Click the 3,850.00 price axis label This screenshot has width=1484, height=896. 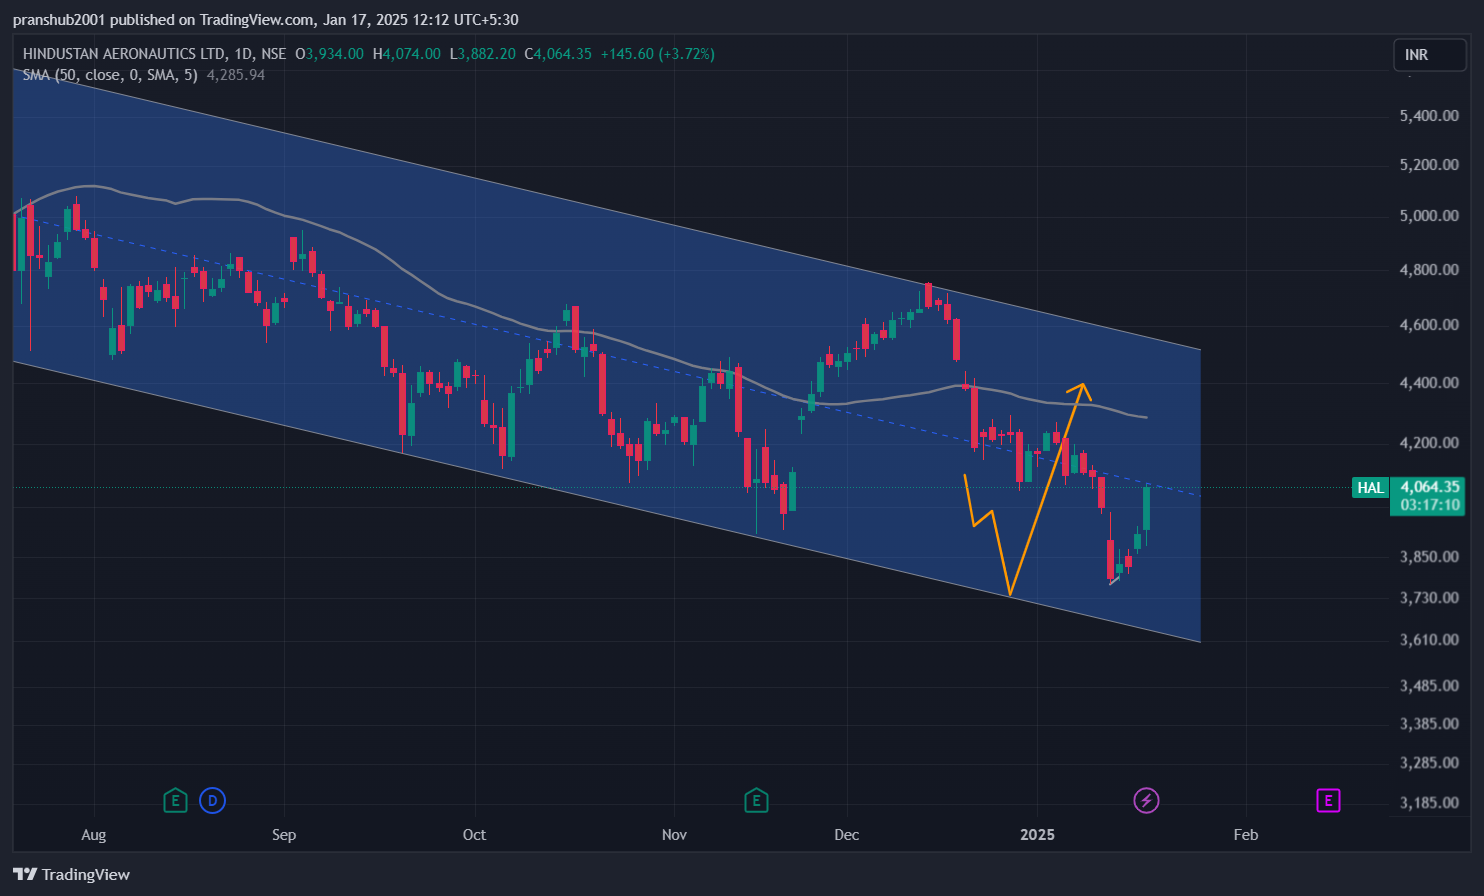[1429, 557]
